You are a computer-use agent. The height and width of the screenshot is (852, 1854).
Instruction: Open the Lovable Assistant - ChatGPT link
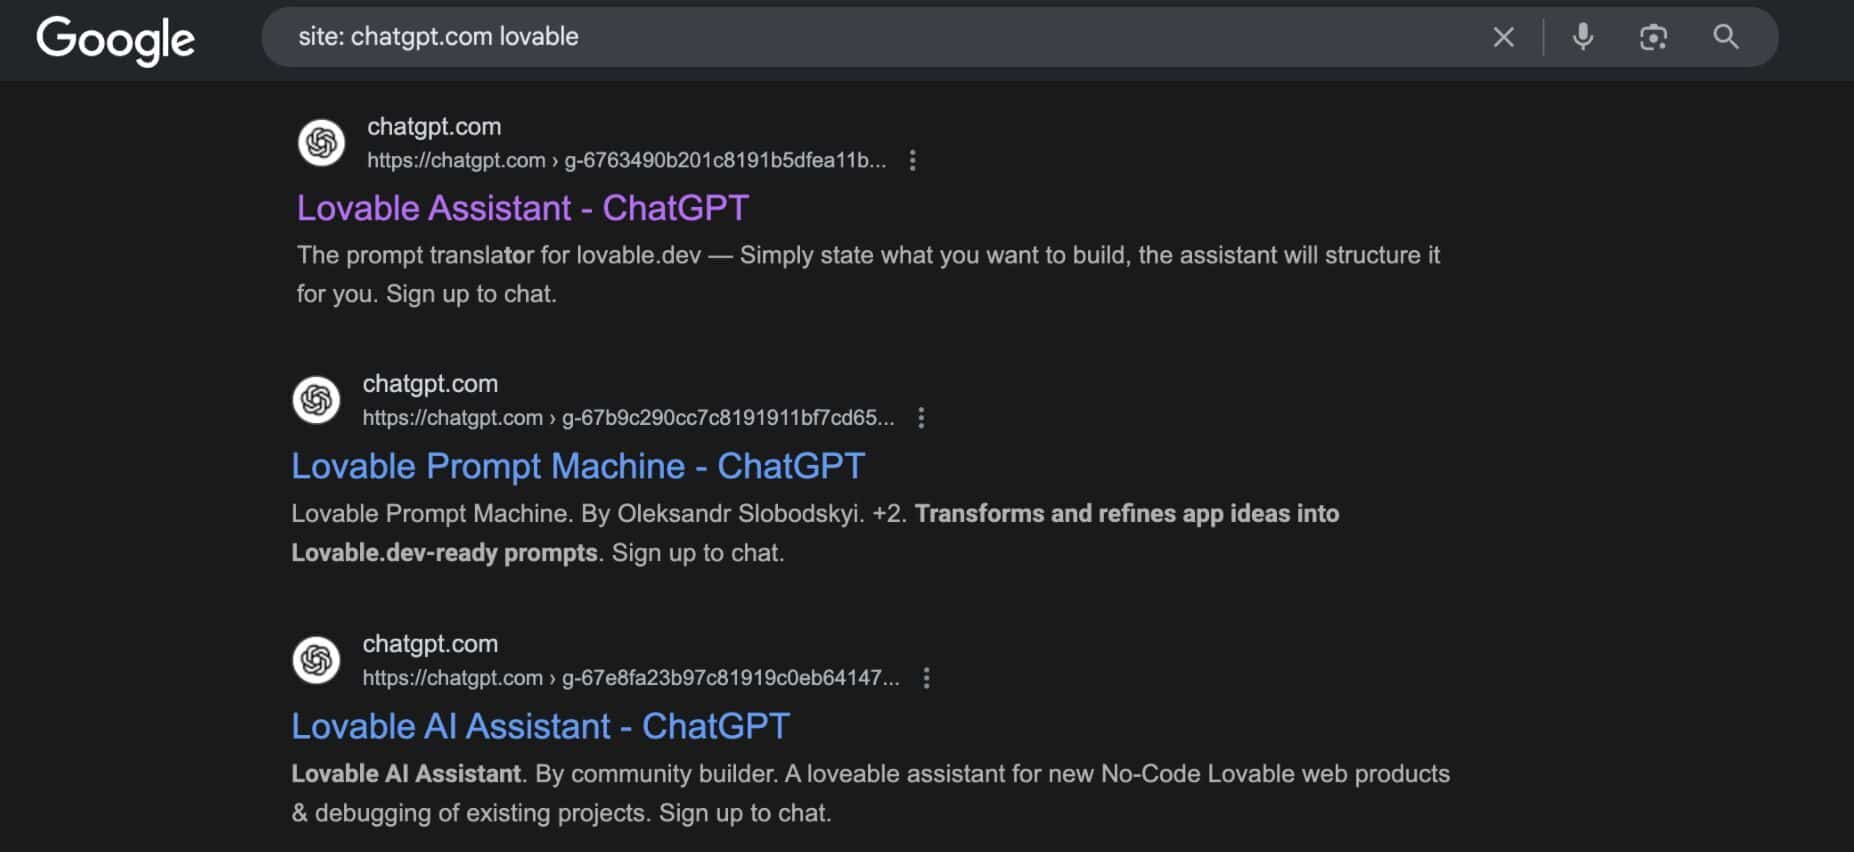coord(522,208)
